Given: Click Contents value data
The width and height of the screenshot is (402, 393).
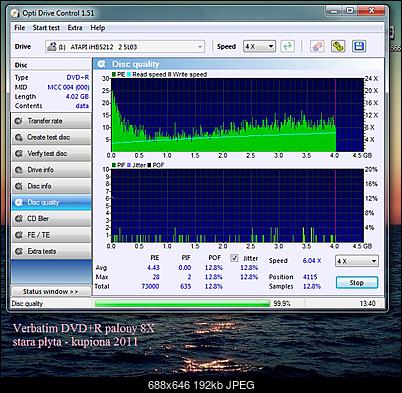Looking at the screenshot, I should pos(82,106).
